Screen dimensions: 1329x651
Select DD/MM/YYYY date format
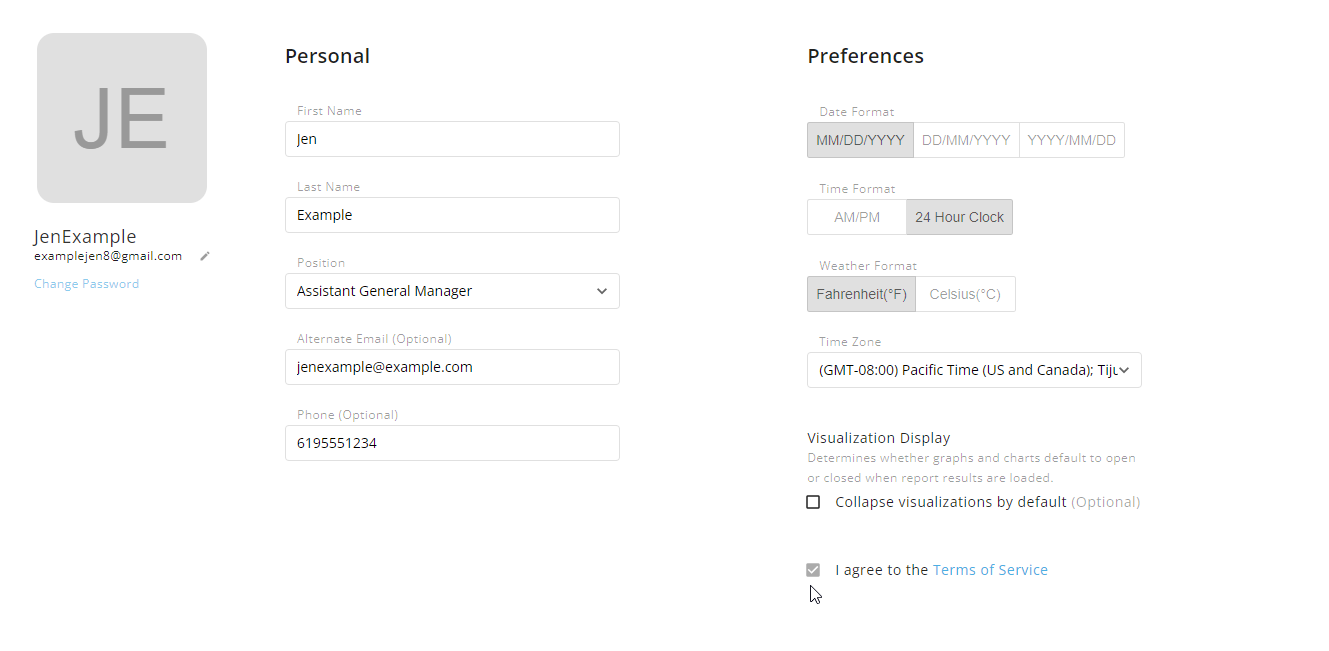click(x=966, y=140)
